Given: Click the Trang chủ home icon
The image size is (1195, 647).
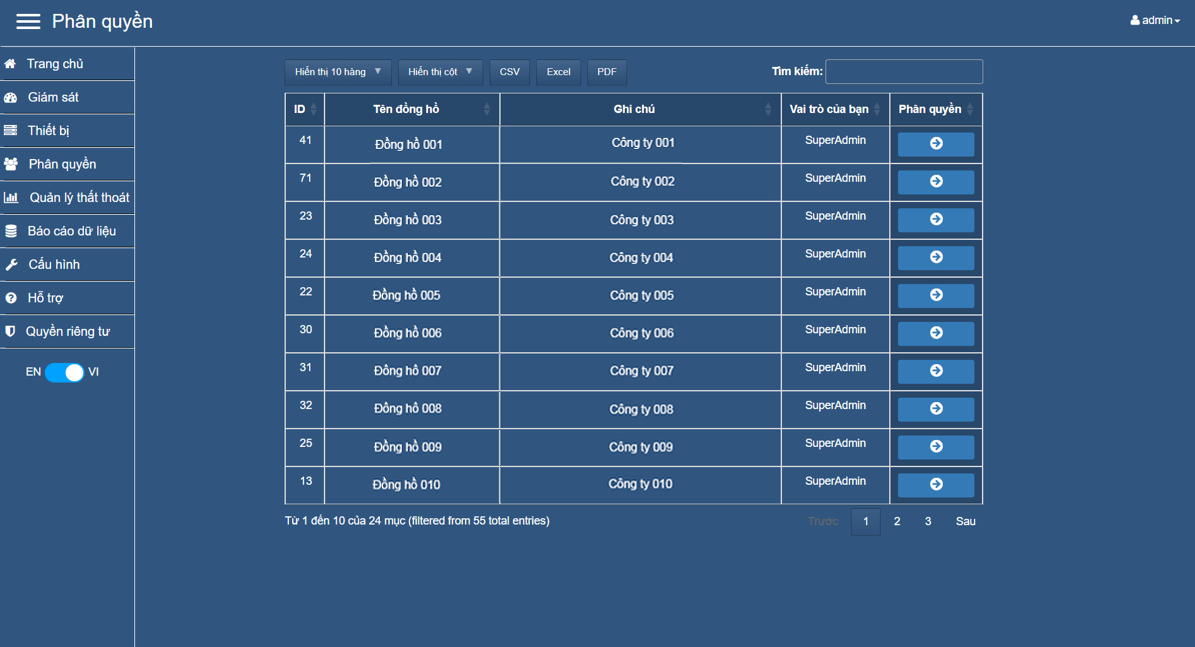Looking at the screenshot, I should point(11,64).
